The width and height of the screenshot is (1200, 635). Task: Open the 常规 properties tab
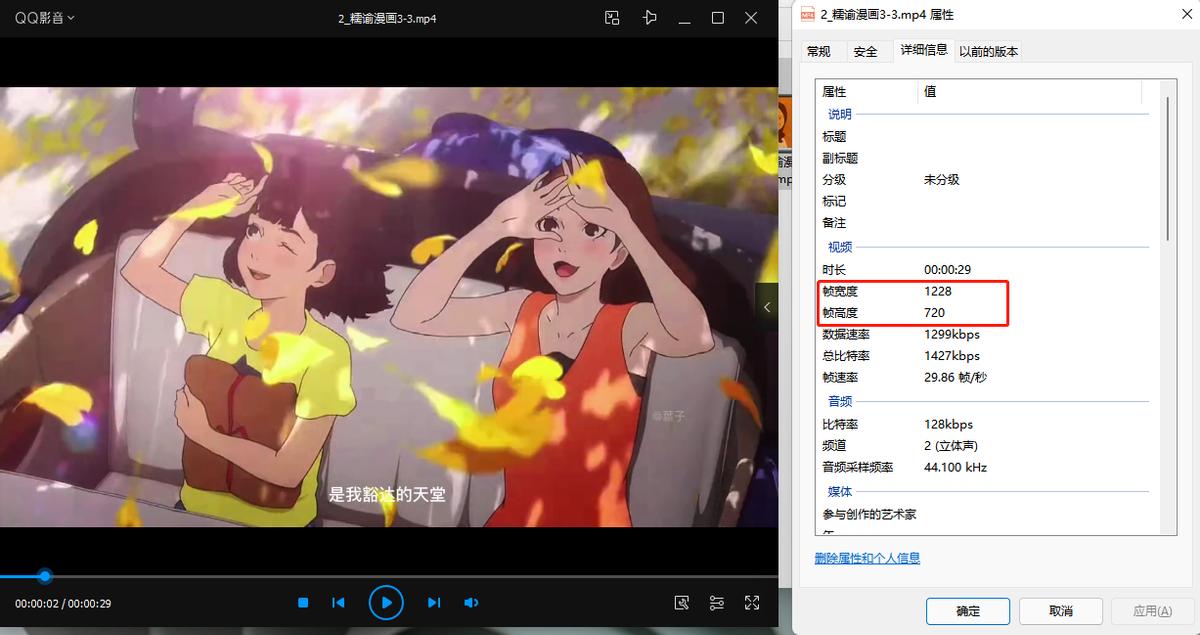point(820,50)
